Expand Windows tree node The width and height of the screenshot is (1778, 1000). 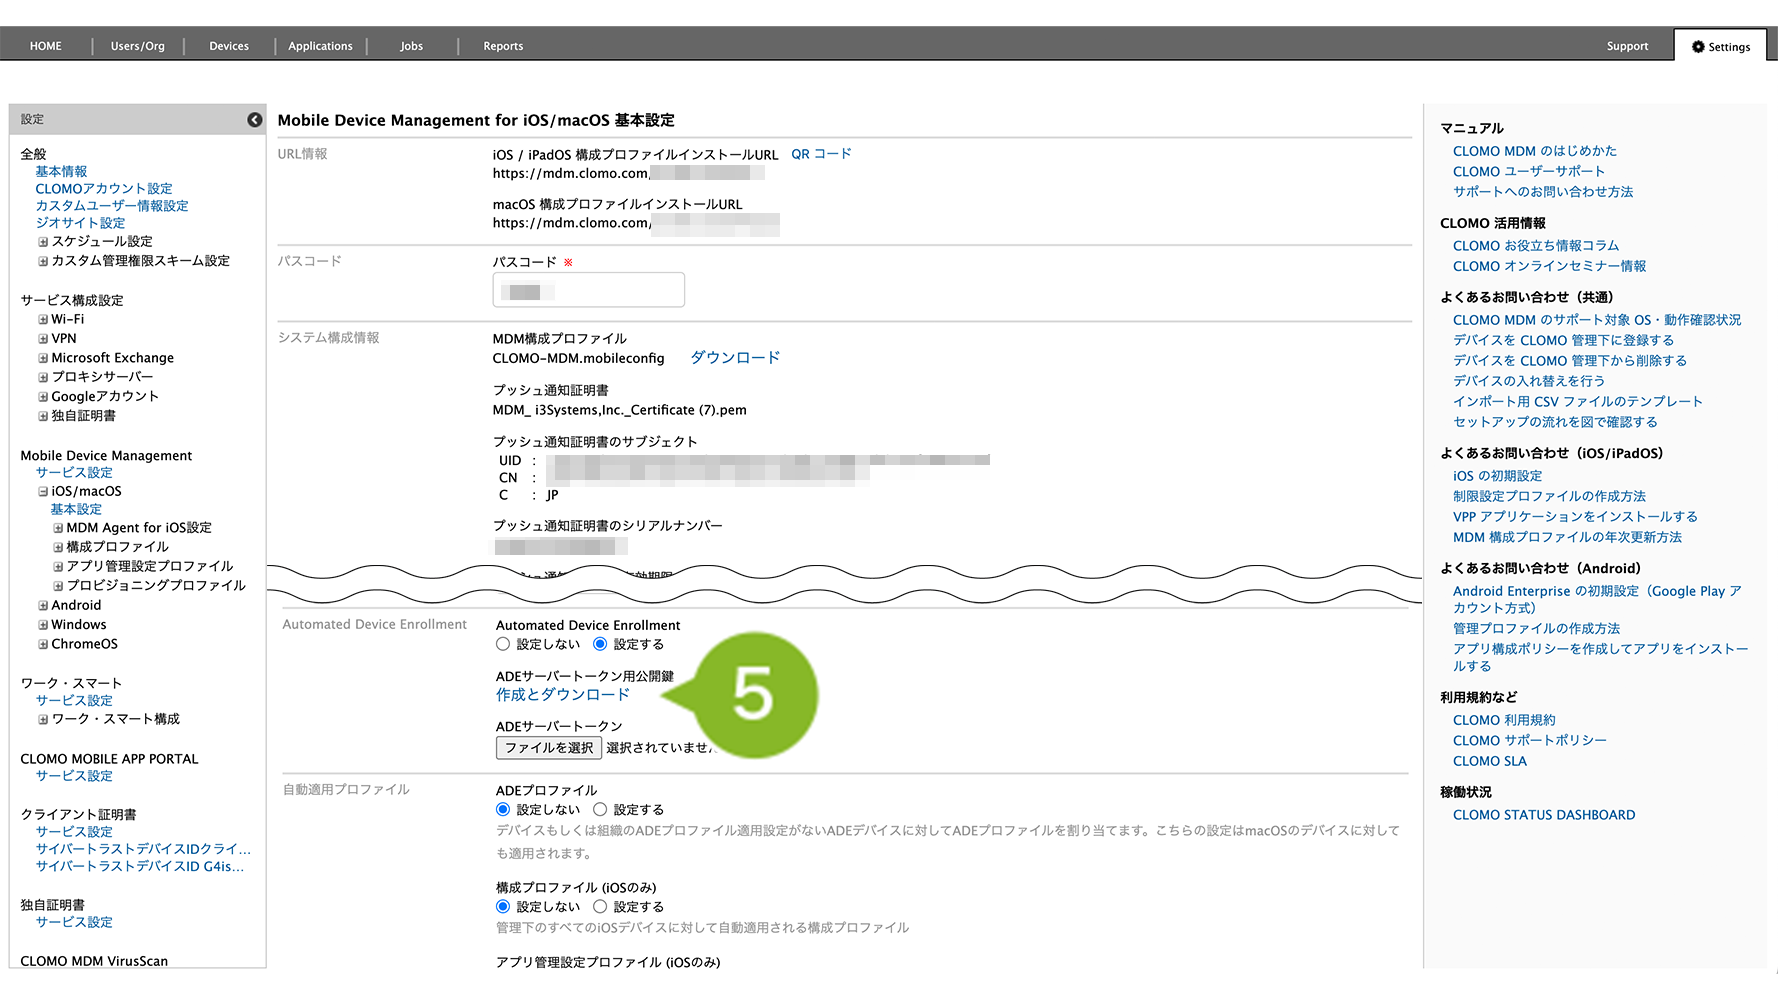[43, 625]
